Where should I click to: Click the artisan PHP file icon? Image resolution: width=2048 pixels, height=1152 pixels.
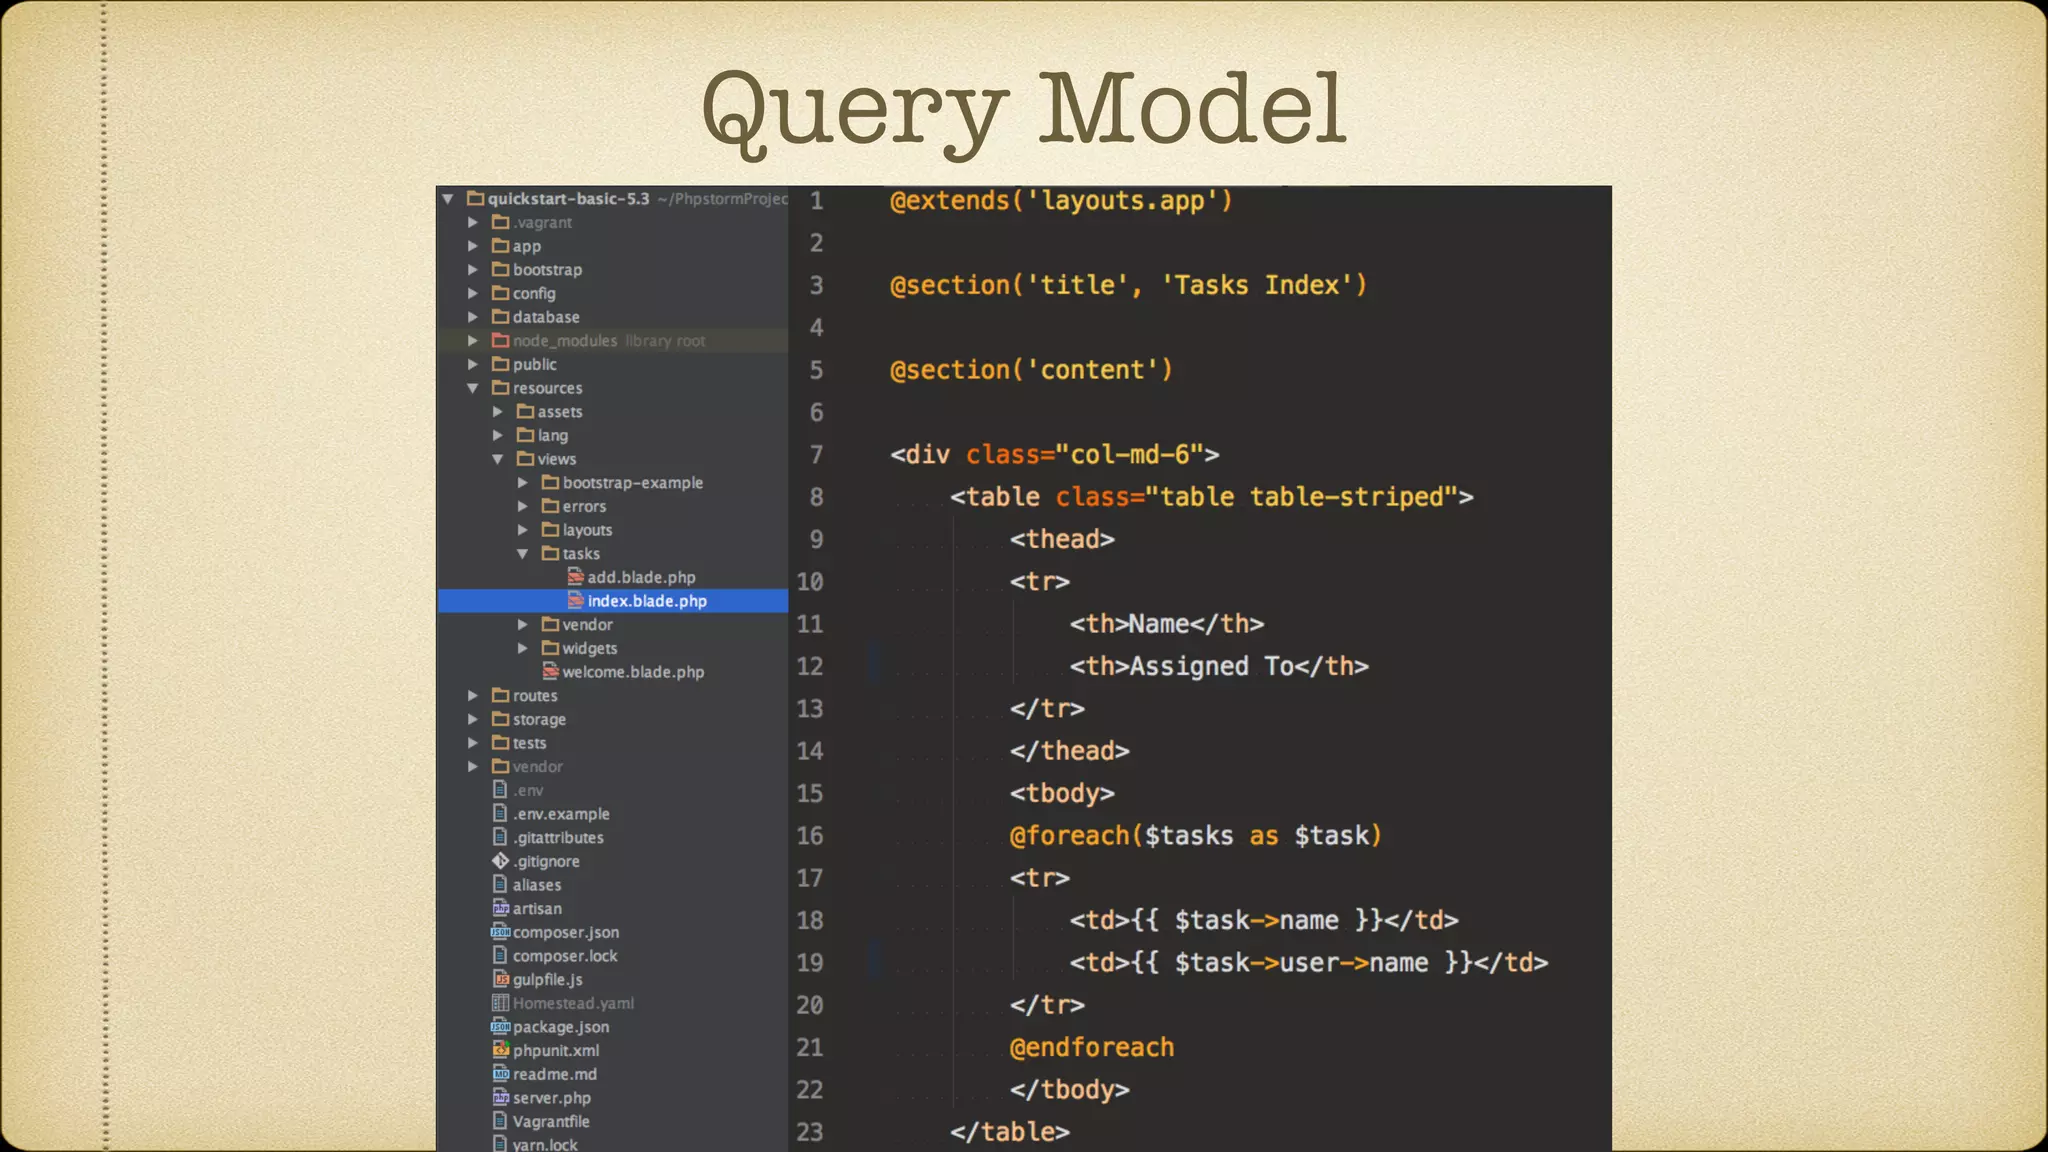click(x=501, y=908)
